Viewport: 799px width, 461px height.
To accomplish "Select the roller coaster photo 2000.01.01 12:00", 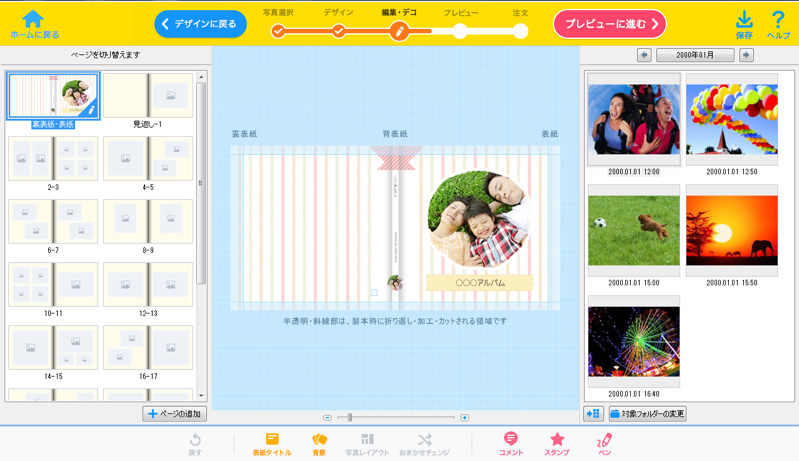I will tap(634, 119).
